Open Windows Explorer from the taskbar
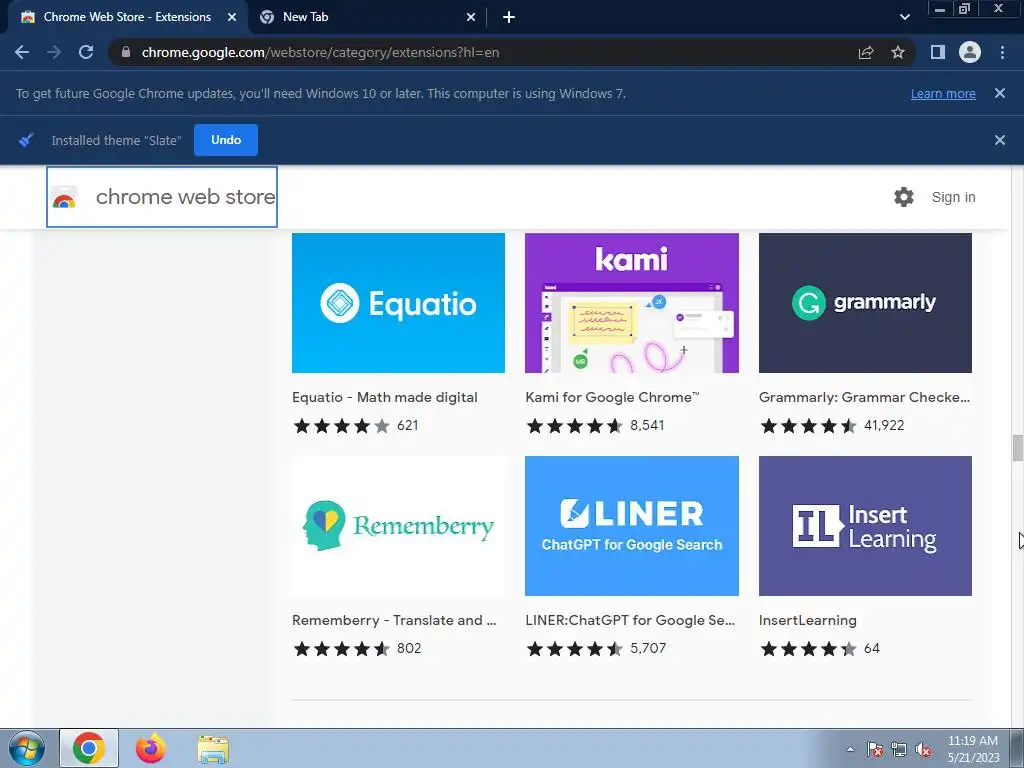Image resolution: width=1024 pixels, height=768 pixels. click(213, 749)
